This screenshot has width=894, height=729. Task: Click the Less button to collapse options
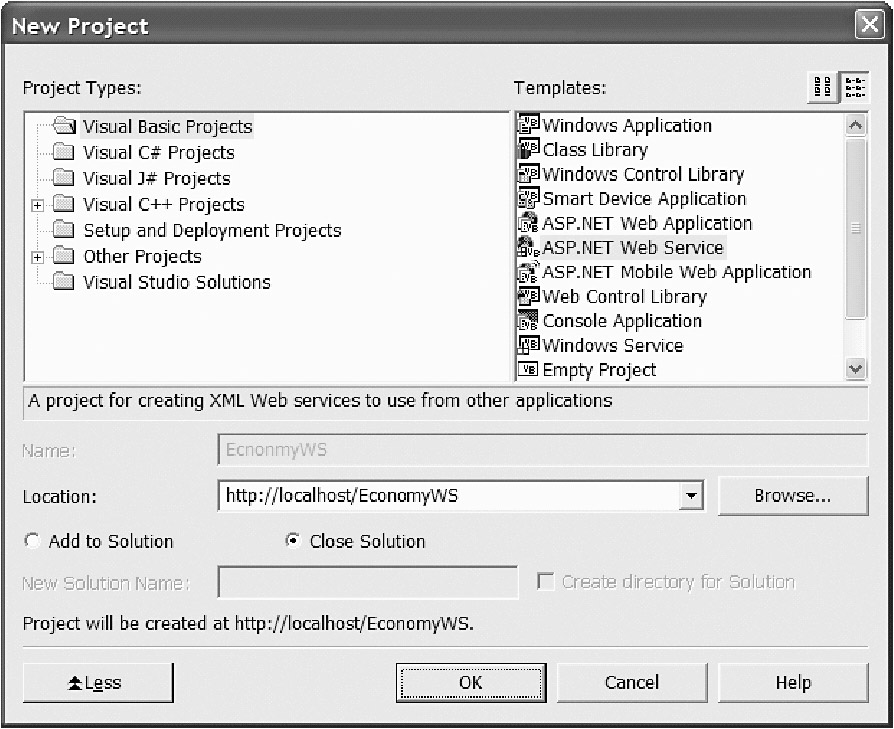[x=98, y=683]
